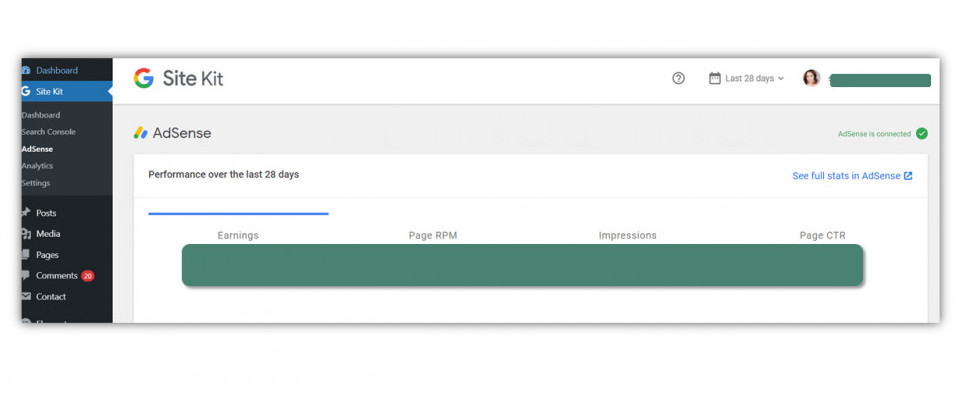Open the Site Kit Settings submenu item
Screen dimensions: 962x400
point(36,183)
